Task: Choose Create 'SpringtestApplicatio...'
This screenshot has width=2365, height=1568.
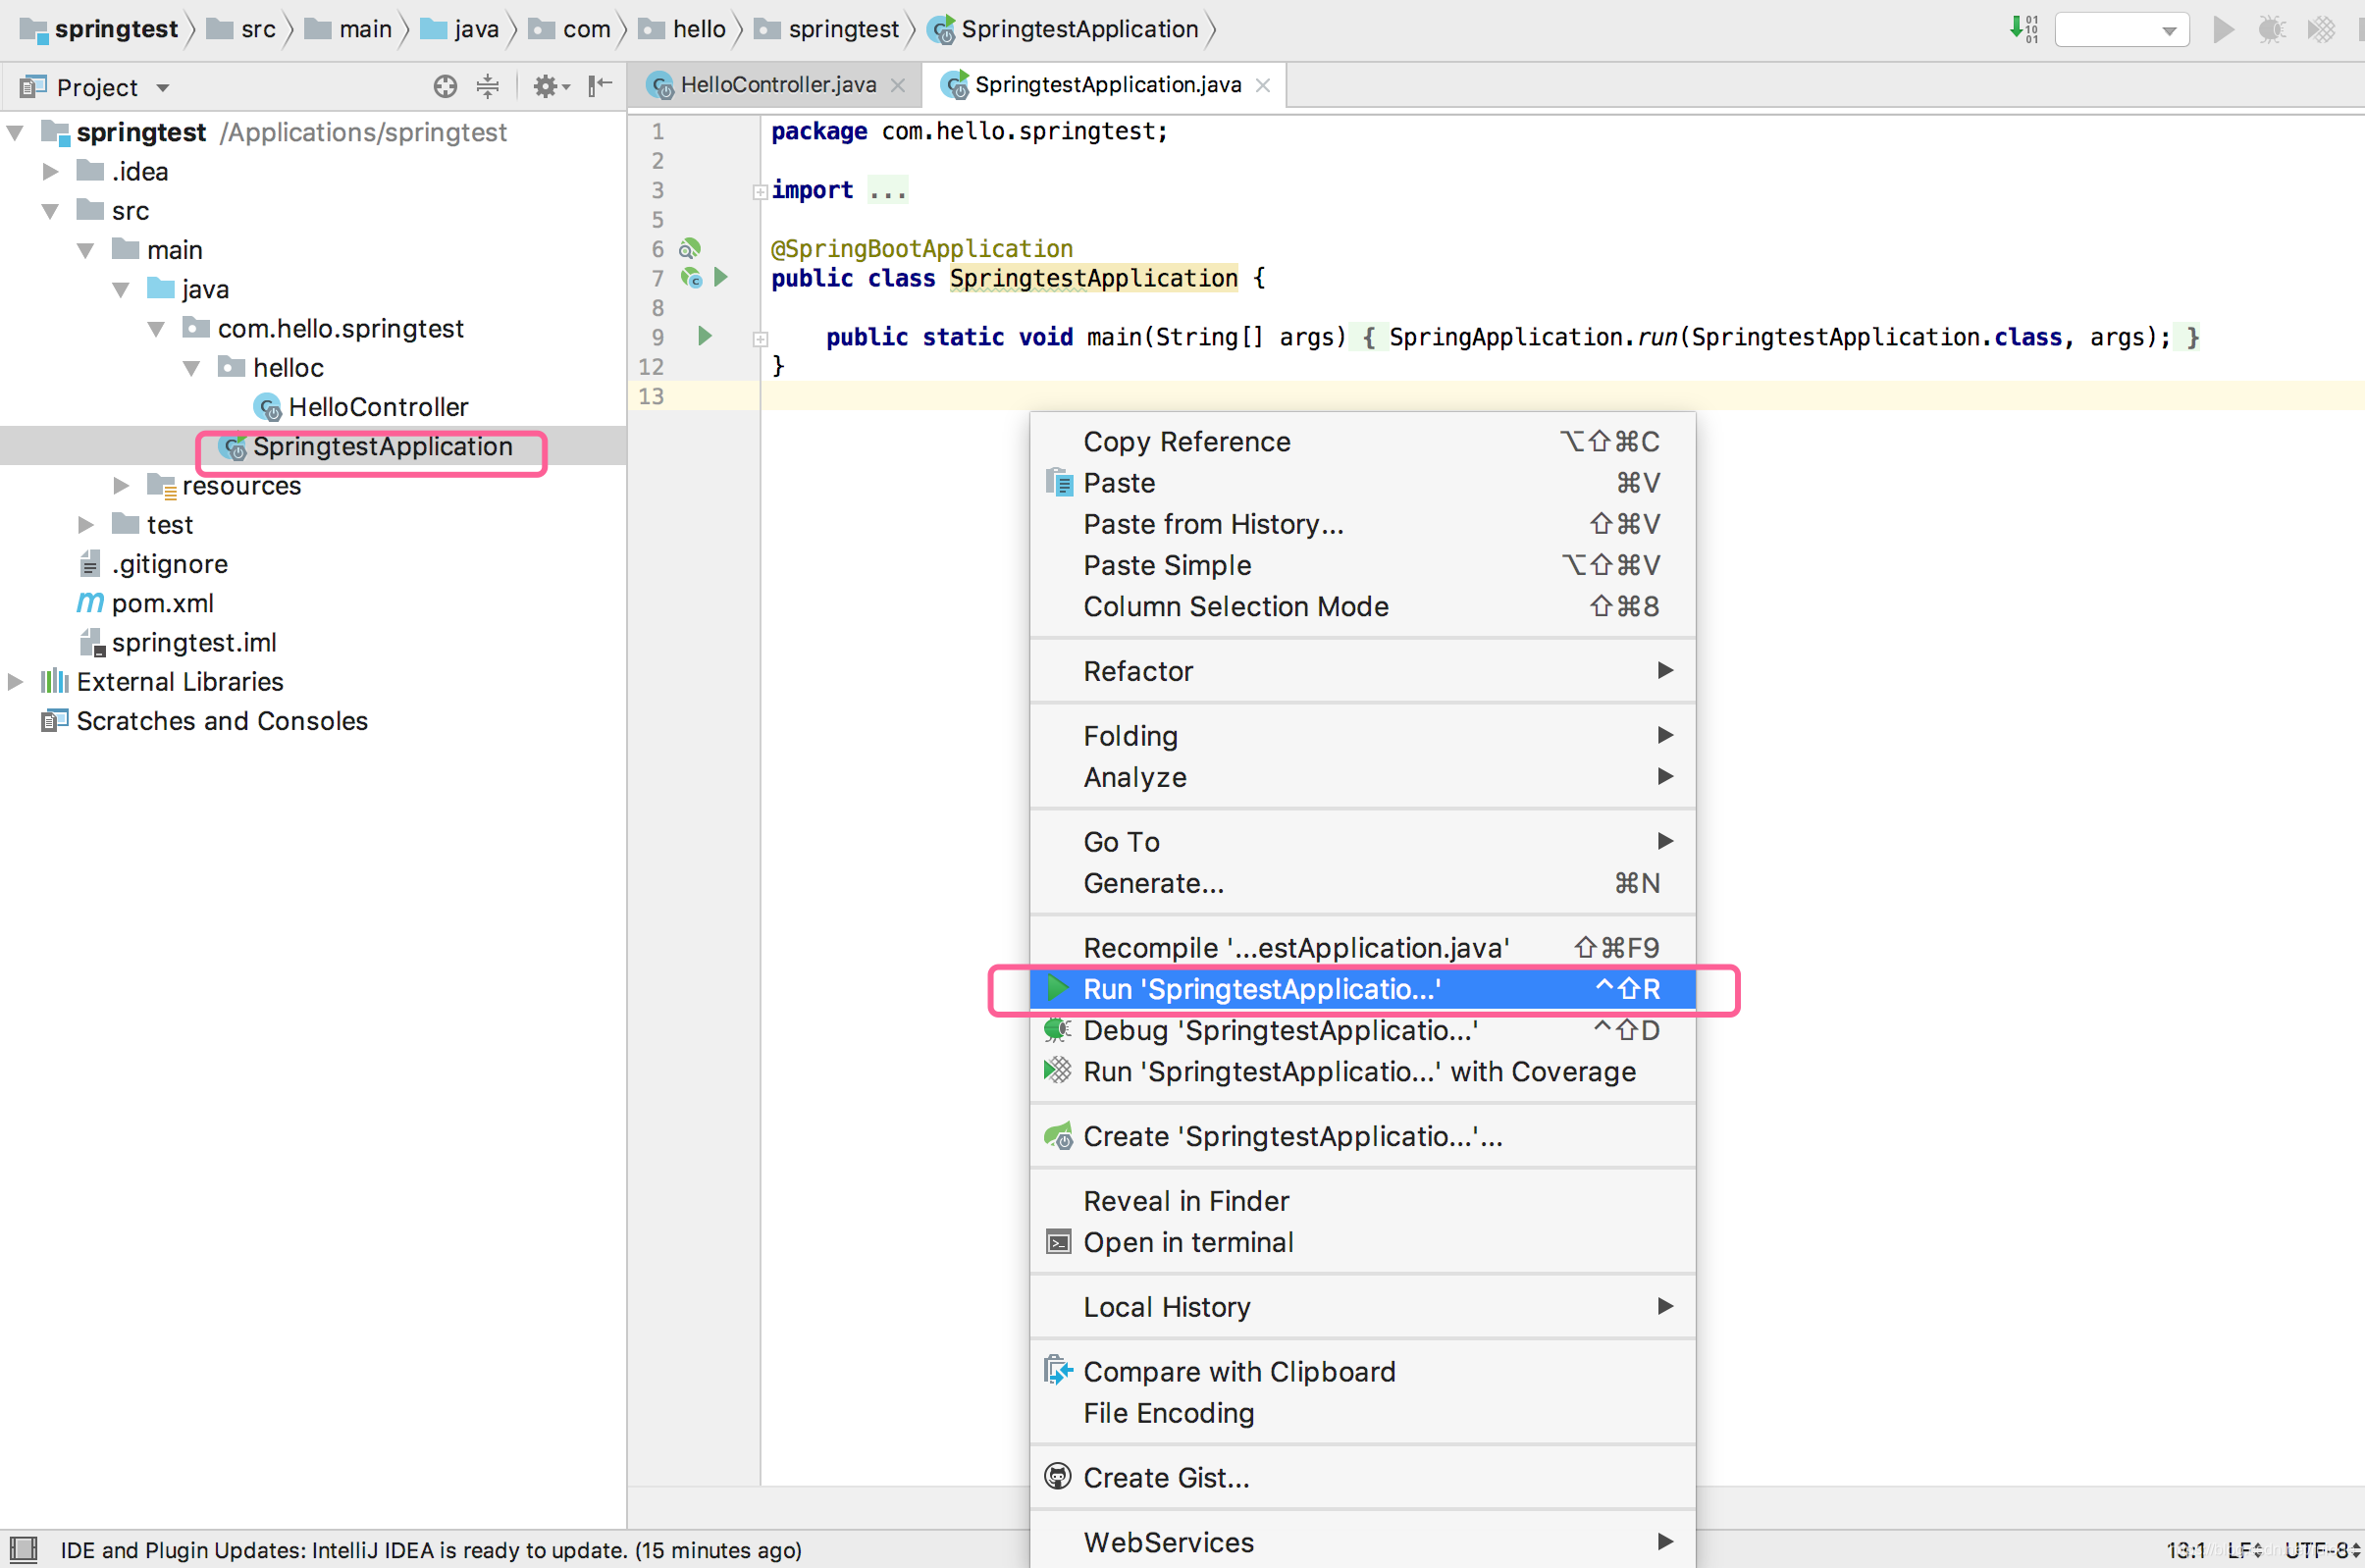Action: point(1363,1136)
